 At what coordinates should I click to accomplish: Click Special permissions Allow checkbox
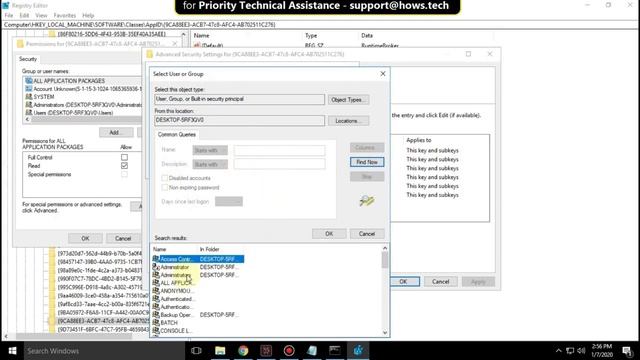(x=124, y=174)
